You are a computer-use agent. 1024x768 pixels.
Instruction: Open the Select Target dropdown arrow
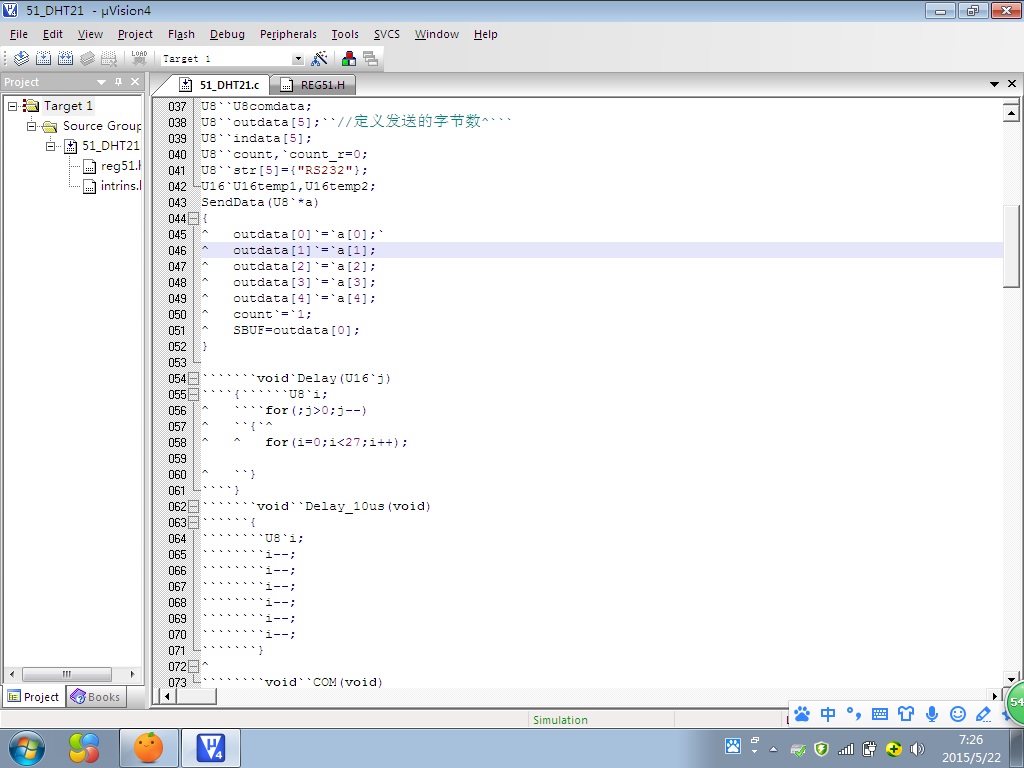(x=298, y=59)
